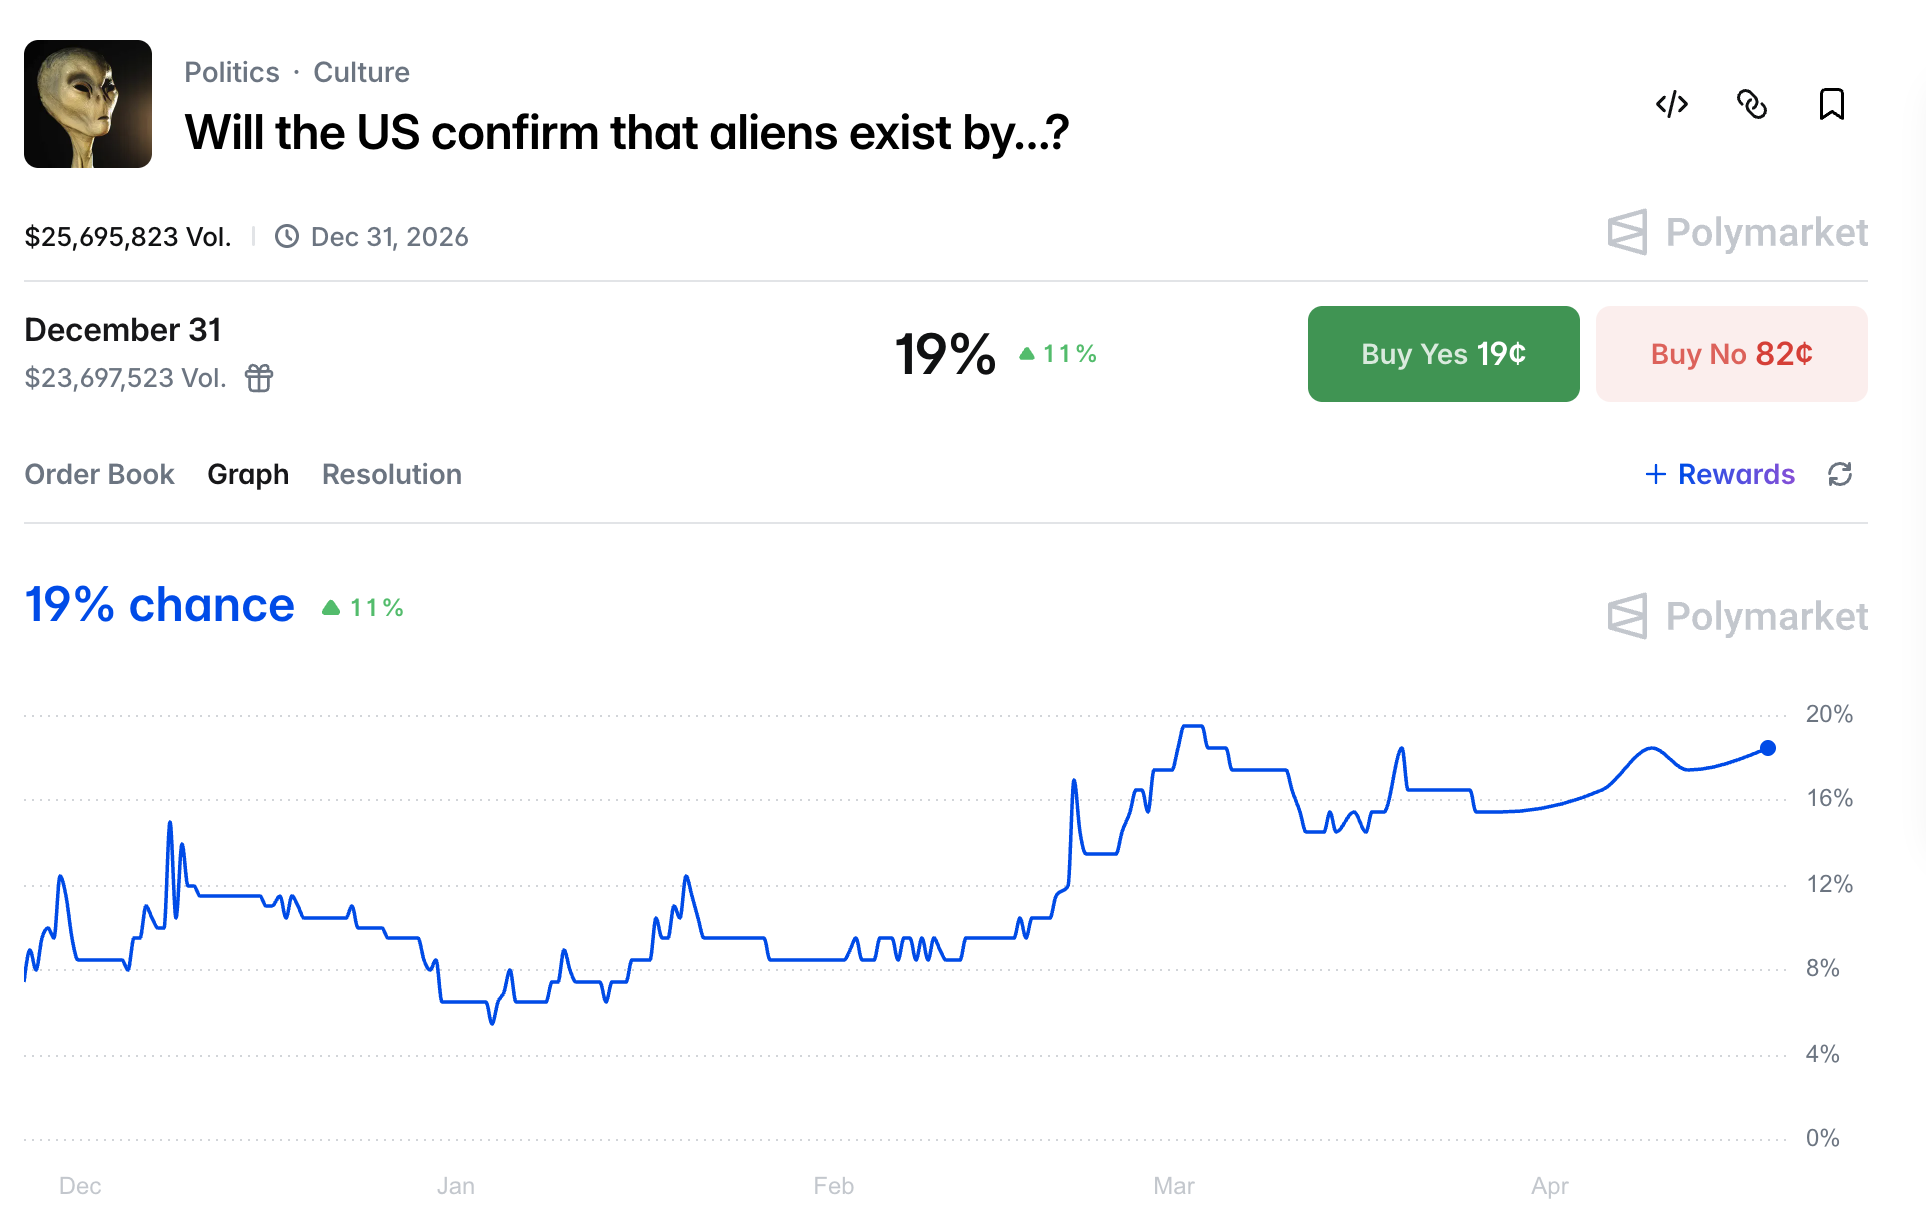Click the alien market thumbnail image
This screenshot has width=1926, height=1224.
(88, 104)
